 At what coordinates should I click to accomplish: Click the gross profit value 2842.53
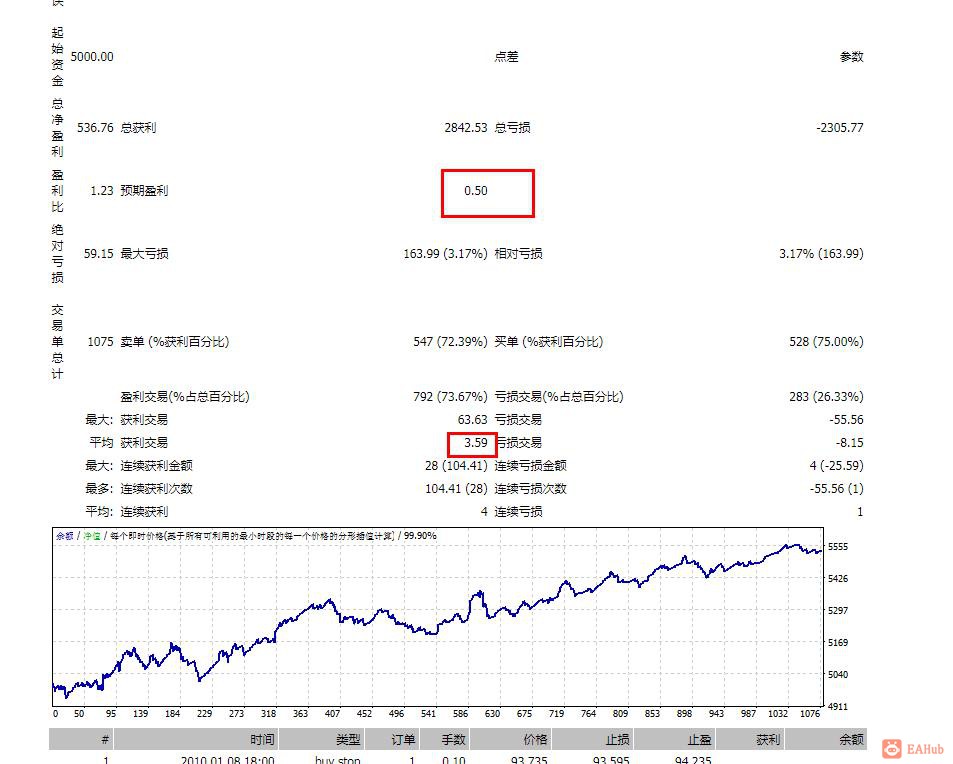click(466, 128)
